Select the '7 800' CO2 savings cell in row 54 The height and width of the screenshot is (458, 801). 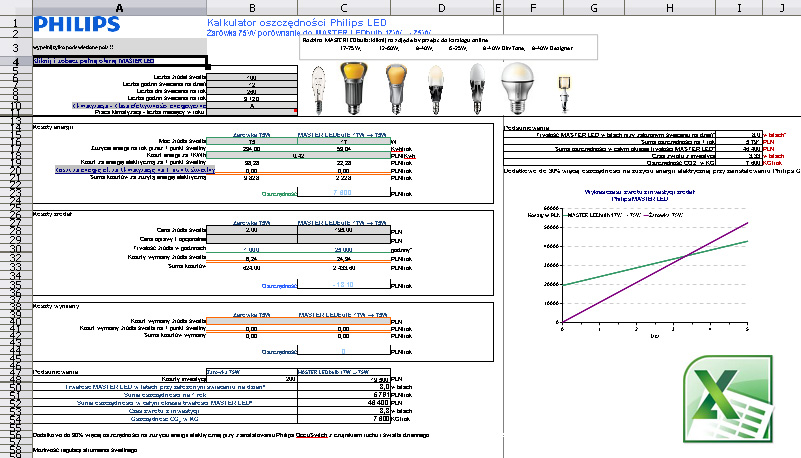(x=344, y=419)
